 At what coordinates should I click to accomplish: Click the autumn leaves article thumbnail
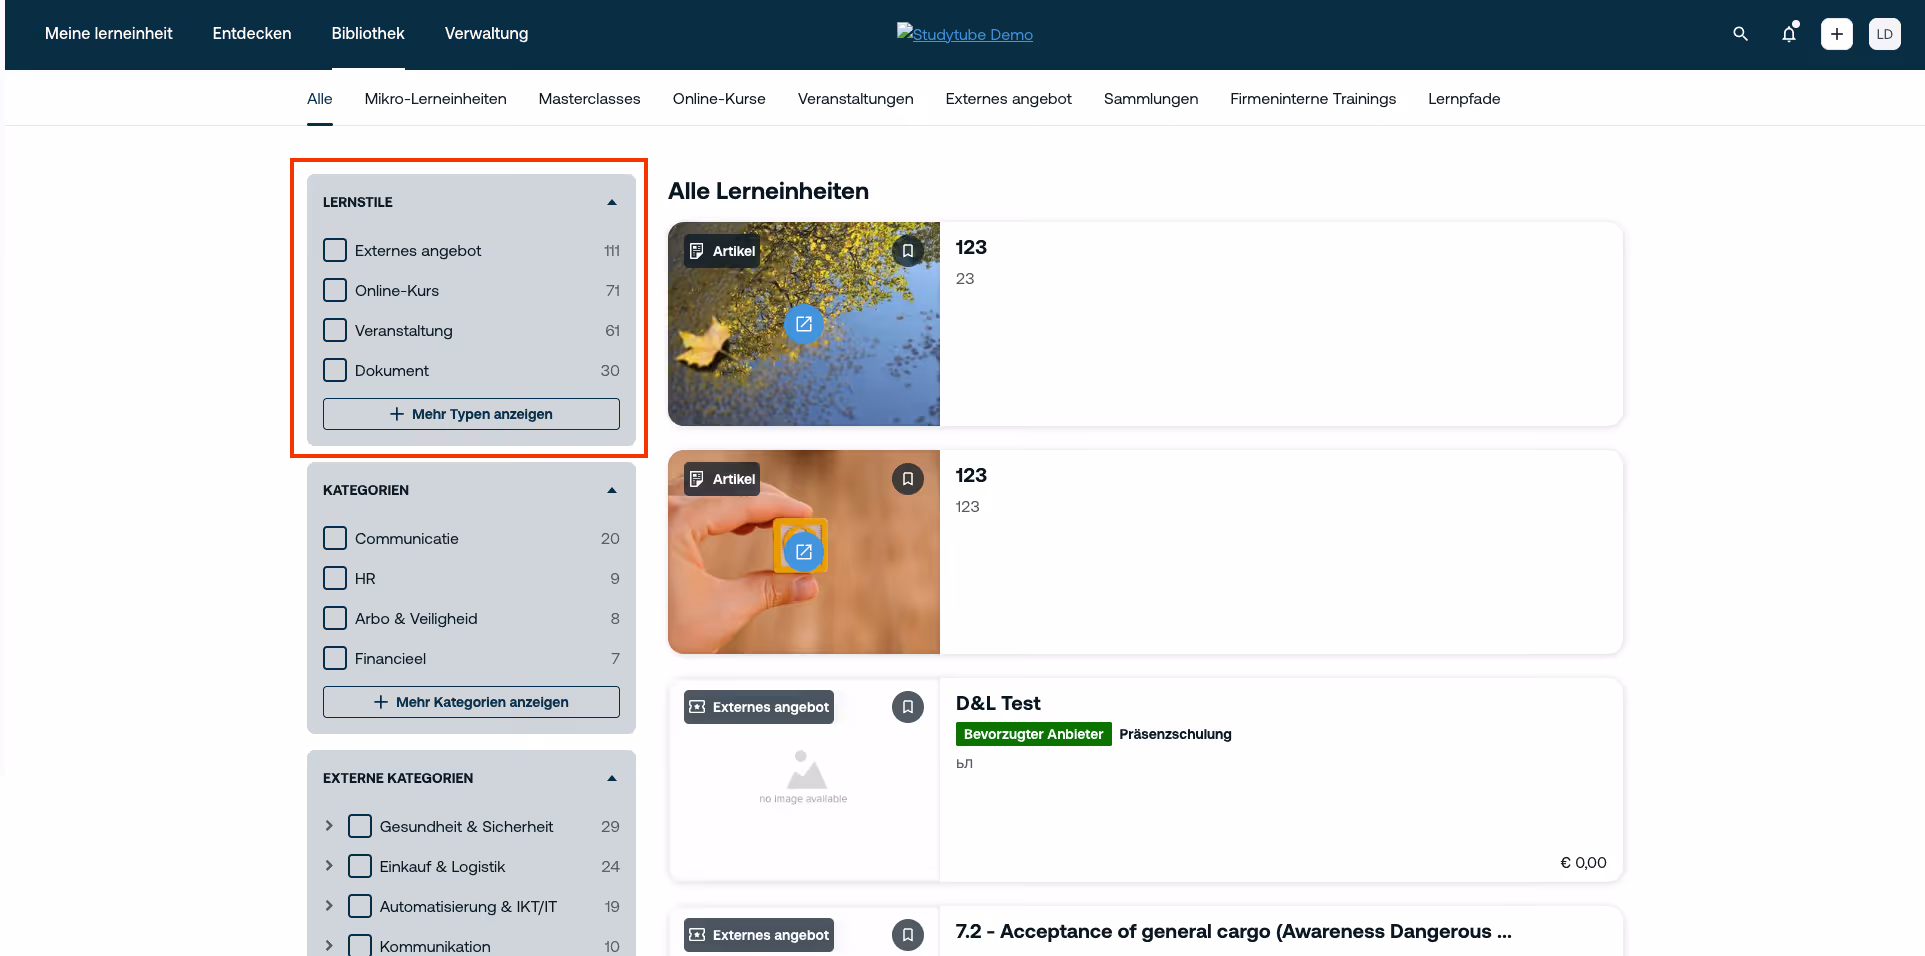[x=804, y=324]
